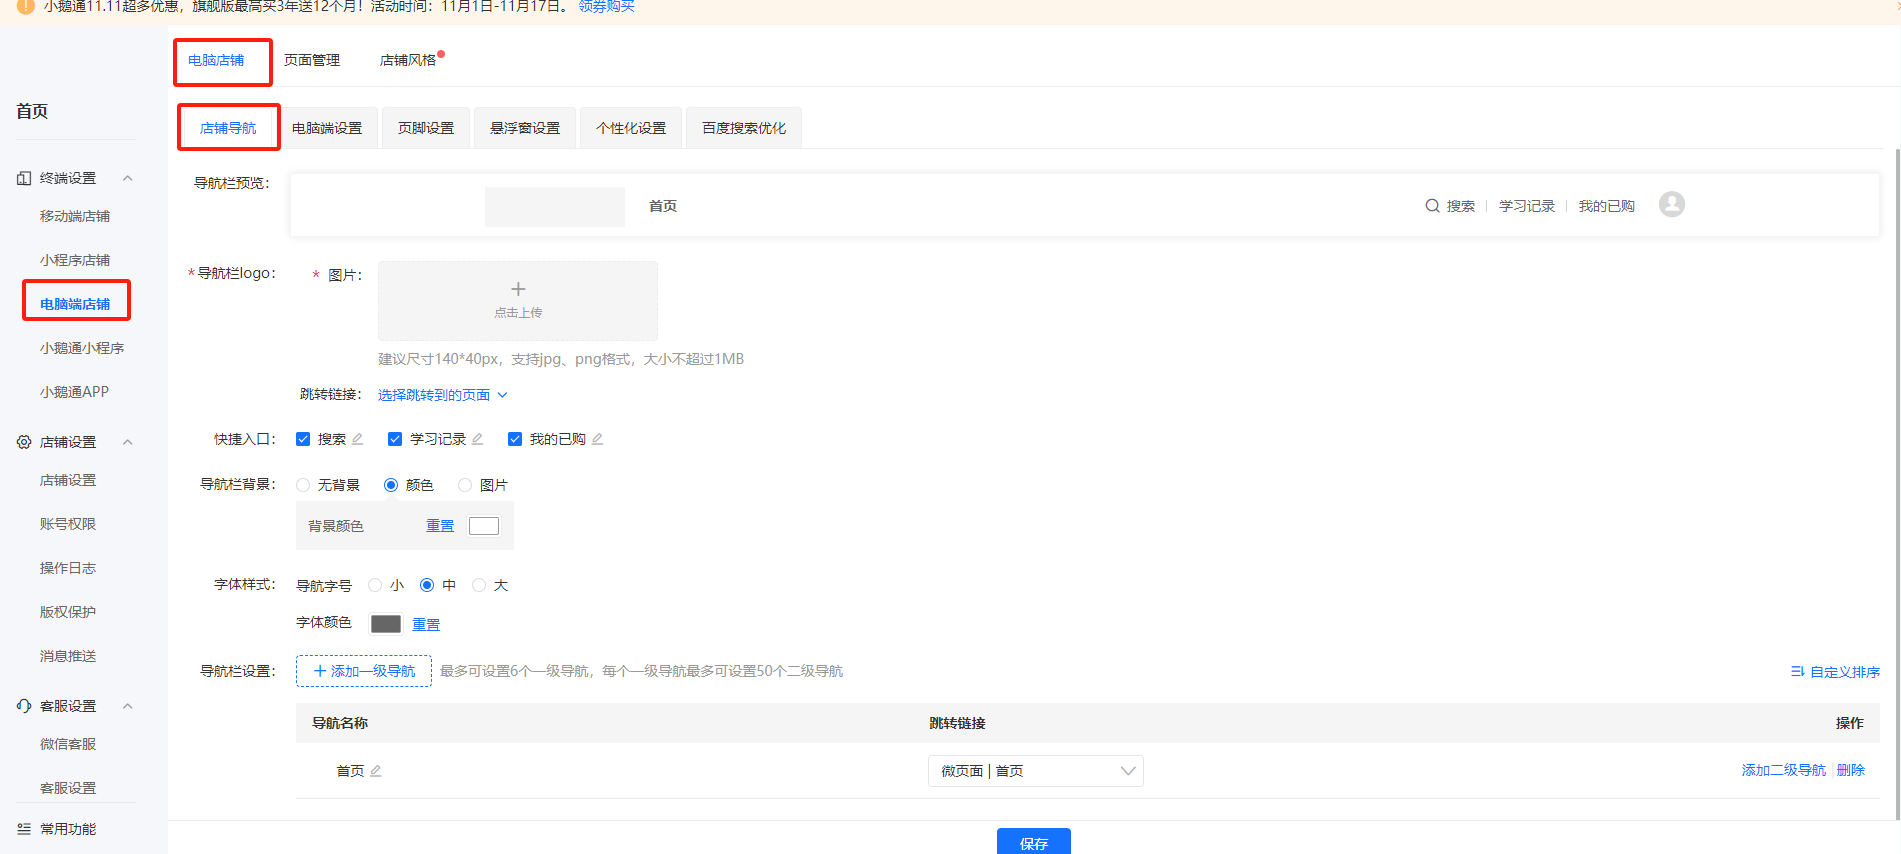
Task: Open 电脑端店铺 in the sidebar
Action: (75, 304)
